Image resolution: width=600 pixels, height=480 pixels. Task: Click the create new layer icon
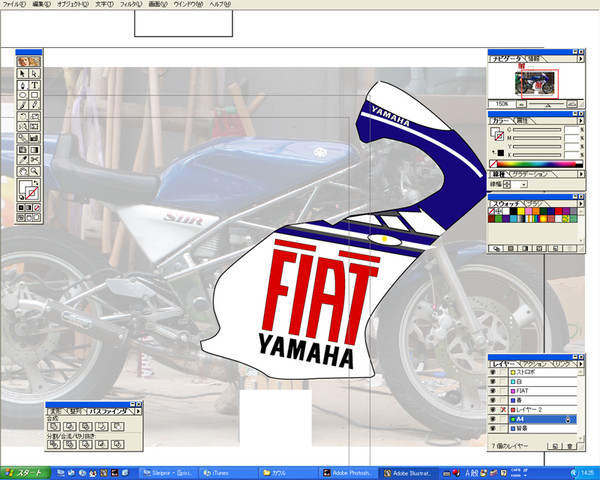pyautogui.click(x=555, y=446)
